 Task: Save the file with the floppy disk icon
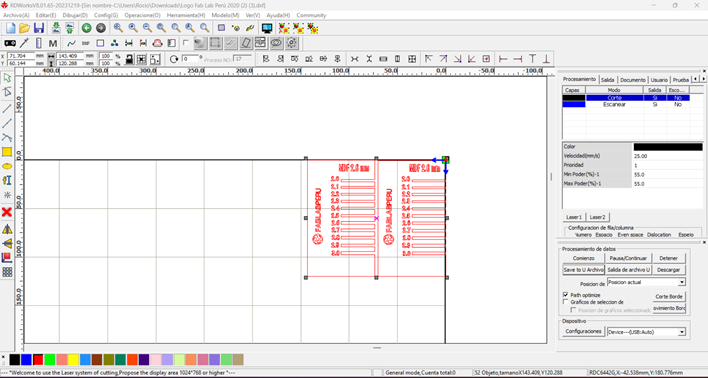39,28
